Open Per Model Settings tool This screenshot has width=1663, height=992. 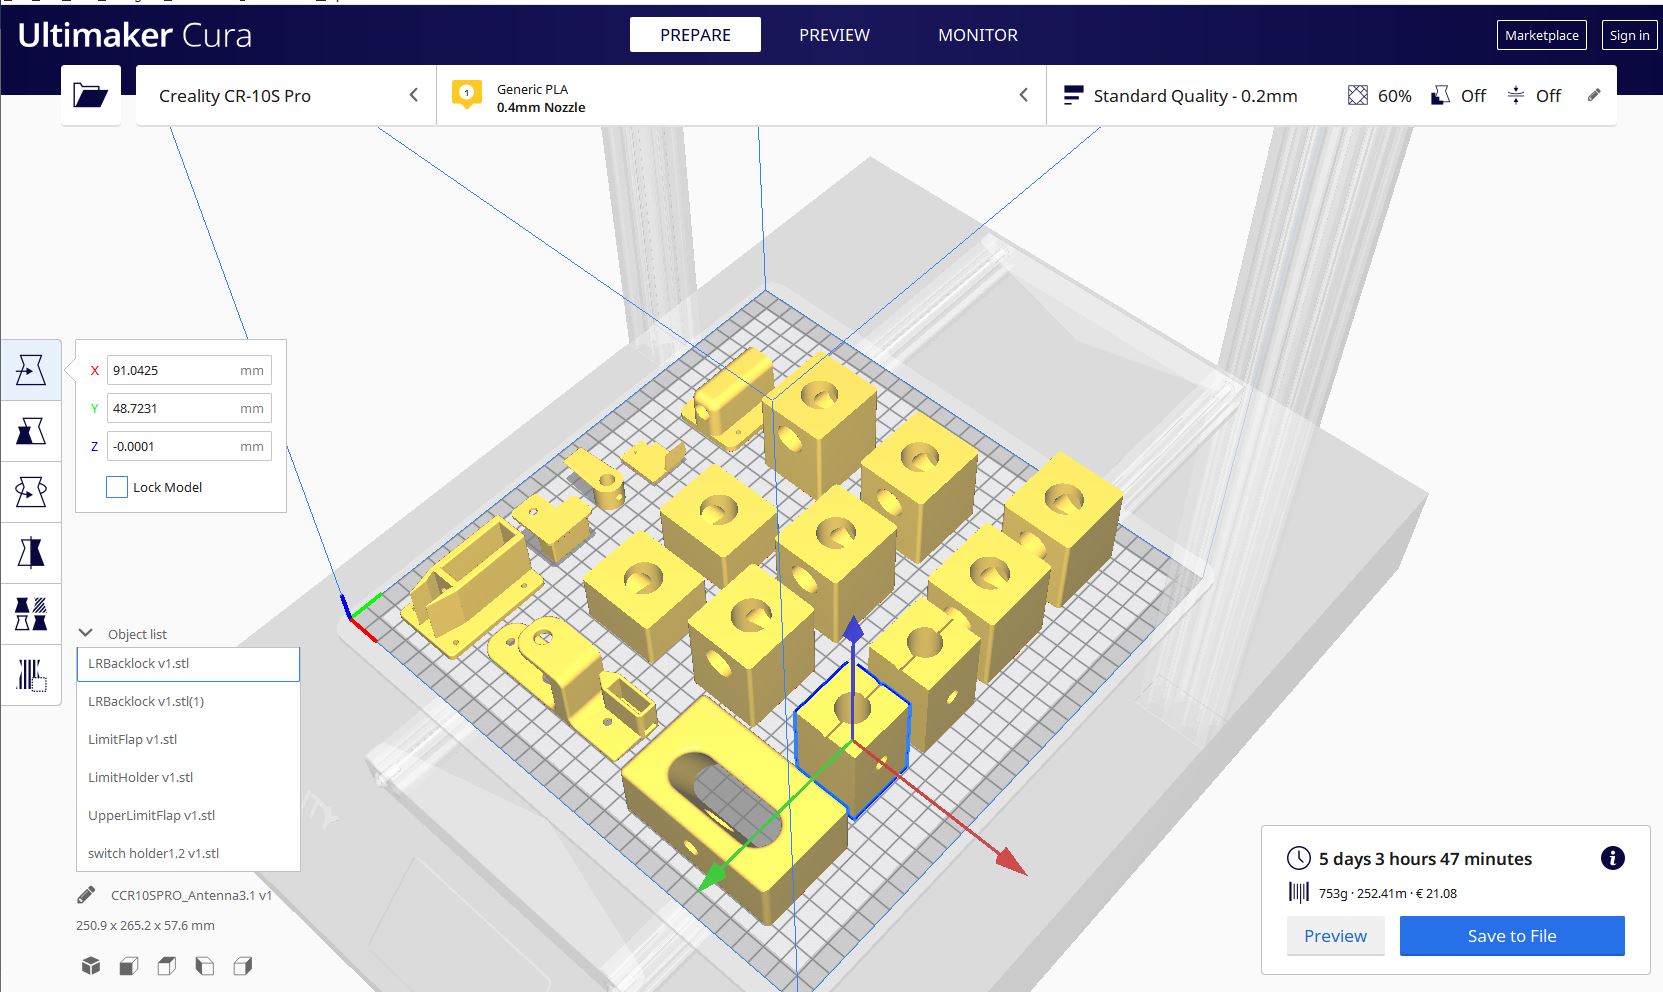click(x=31, y=614)
